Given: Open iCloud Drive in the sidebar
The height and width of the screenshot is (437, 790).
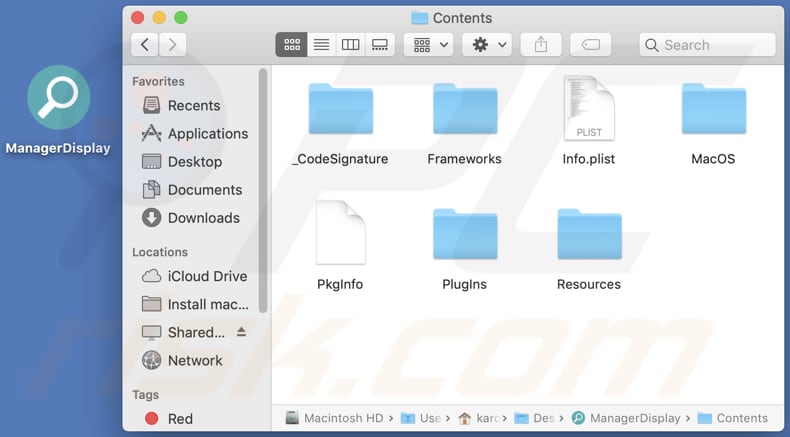Looking at the screenshot, I should point(194,276).
